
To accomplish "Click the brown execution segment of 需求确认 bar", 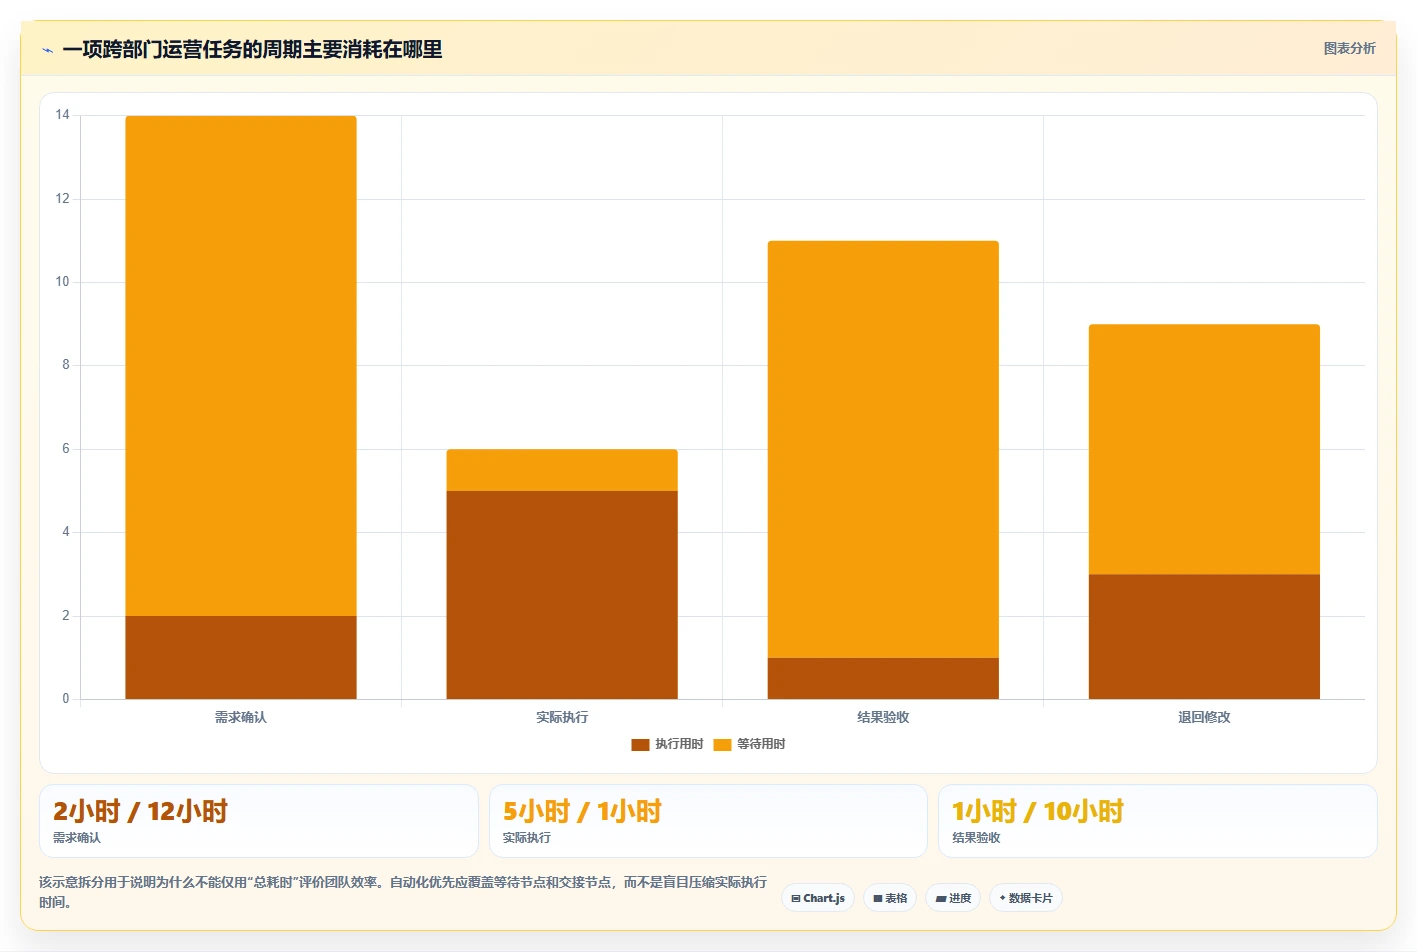I will point(241,657).
